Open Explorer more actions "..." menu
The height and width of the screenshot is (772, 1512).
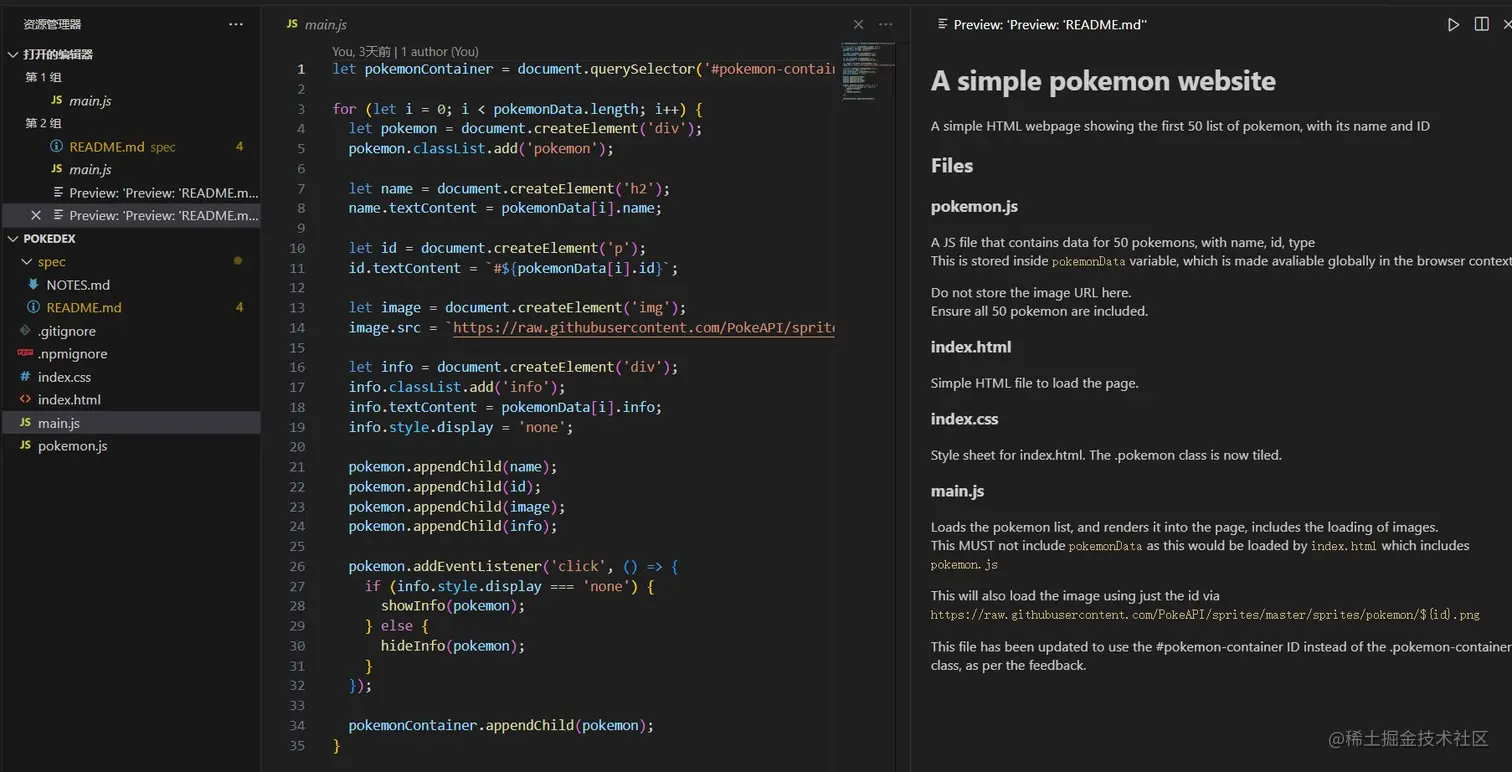click(235, 24)
